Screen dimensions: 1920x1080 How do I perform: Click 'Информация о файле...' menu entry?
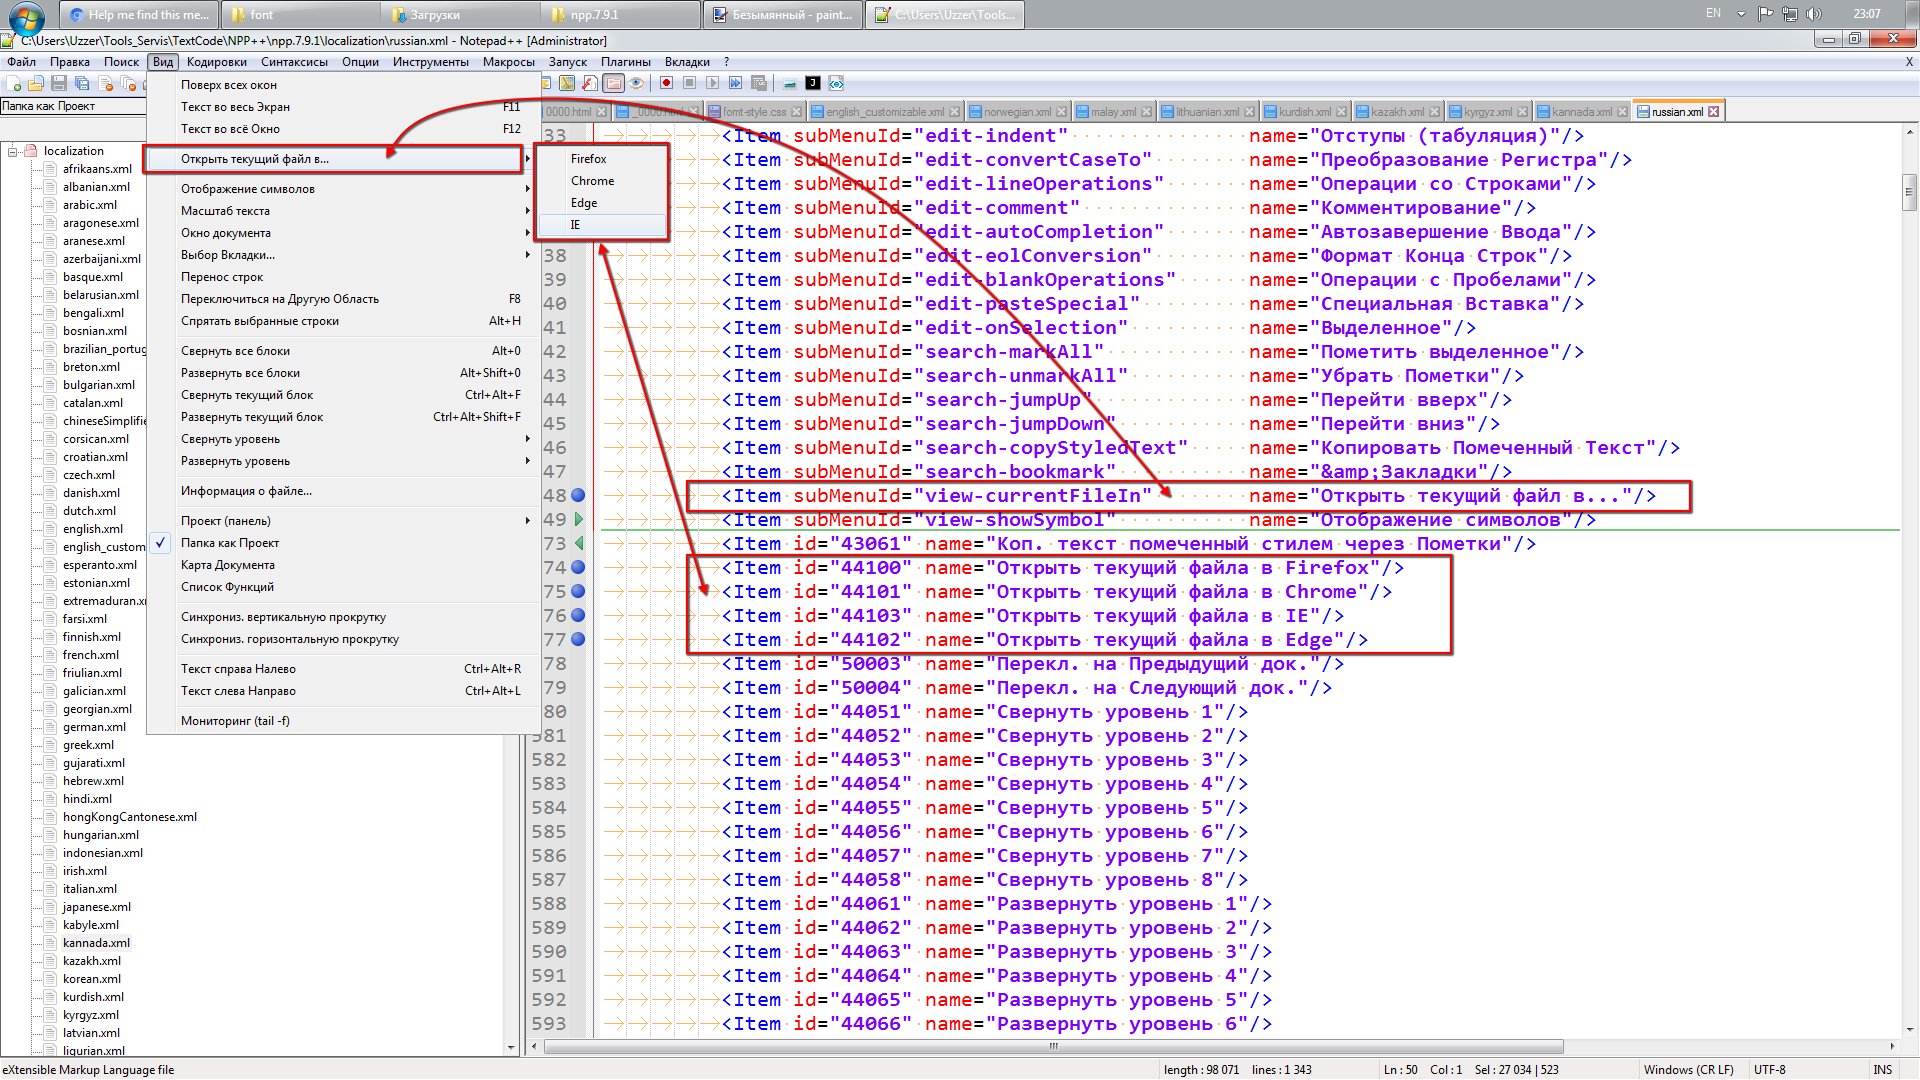click(x=343, y=491)
